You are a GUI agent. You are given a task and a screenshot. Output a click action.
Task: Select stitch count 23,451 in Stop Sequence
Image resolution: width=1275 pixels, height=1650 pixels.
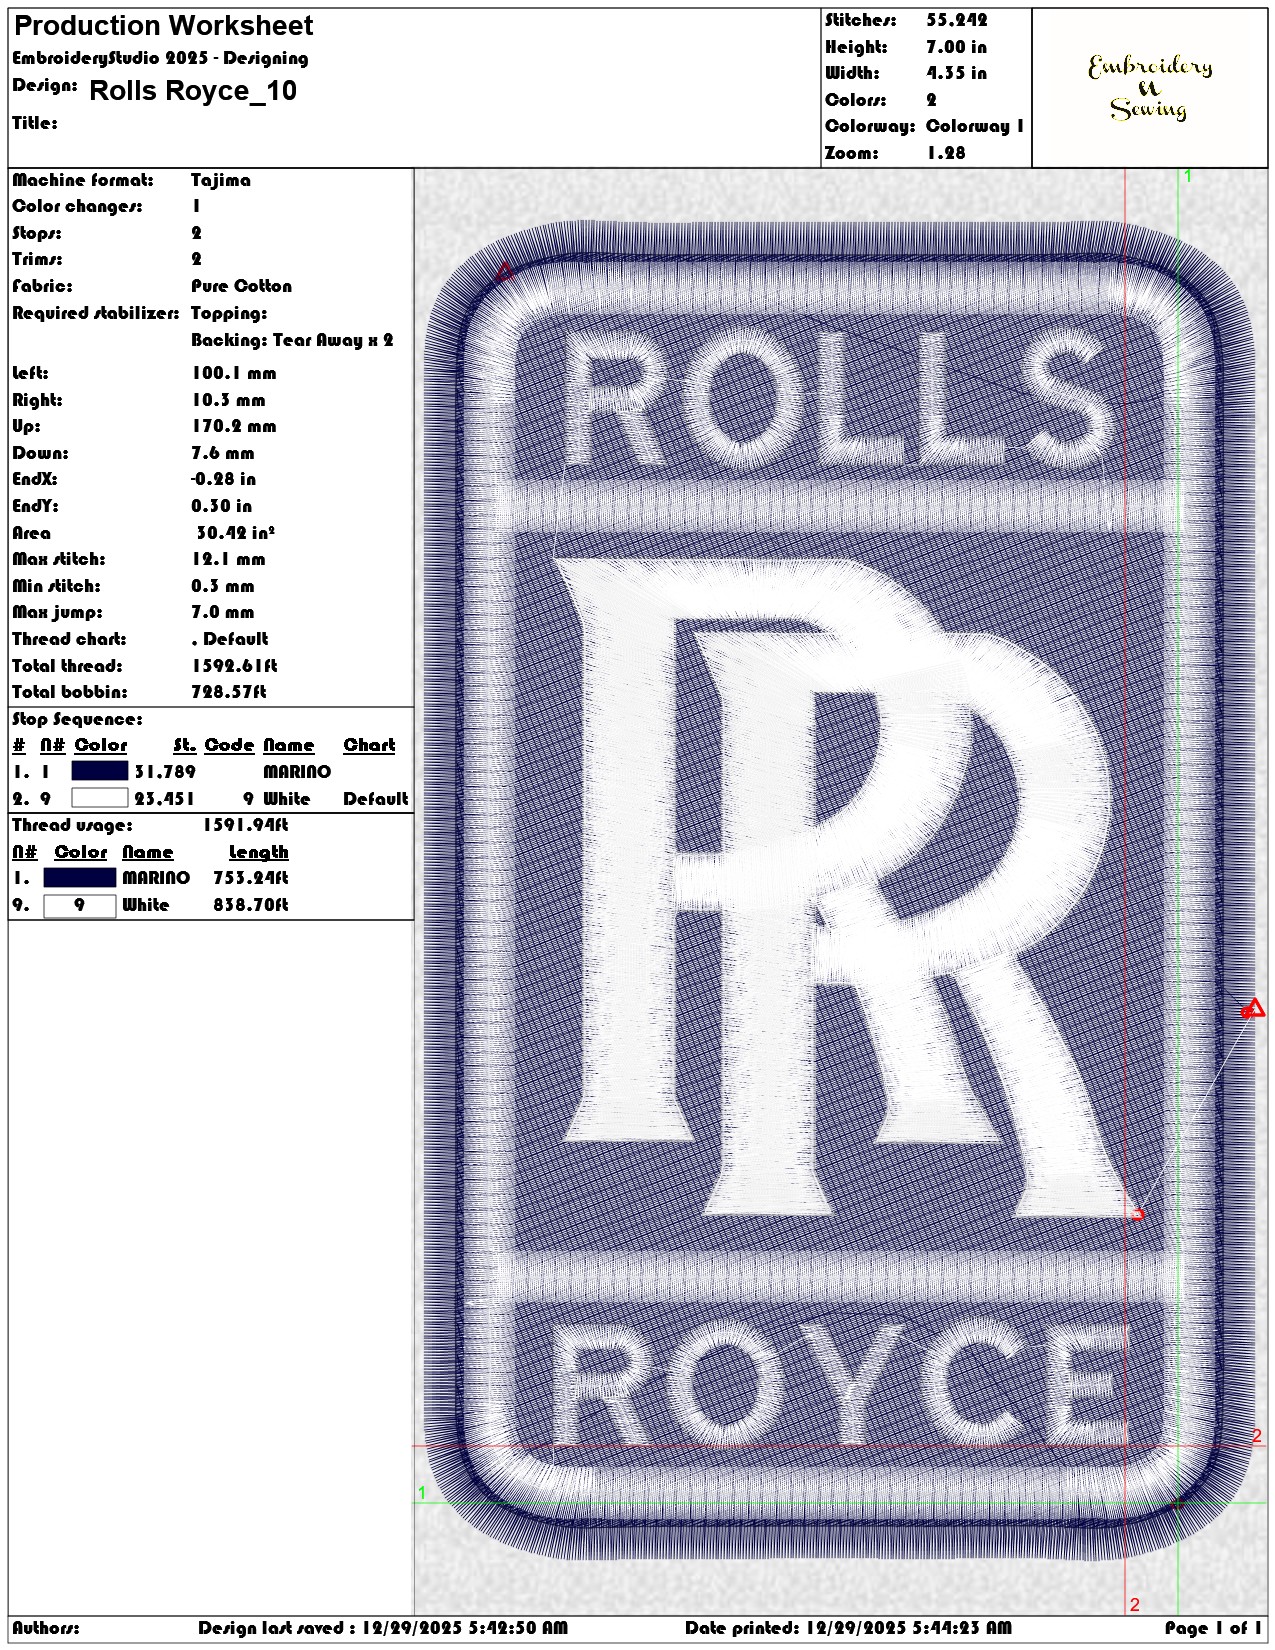tap(165, 799)
